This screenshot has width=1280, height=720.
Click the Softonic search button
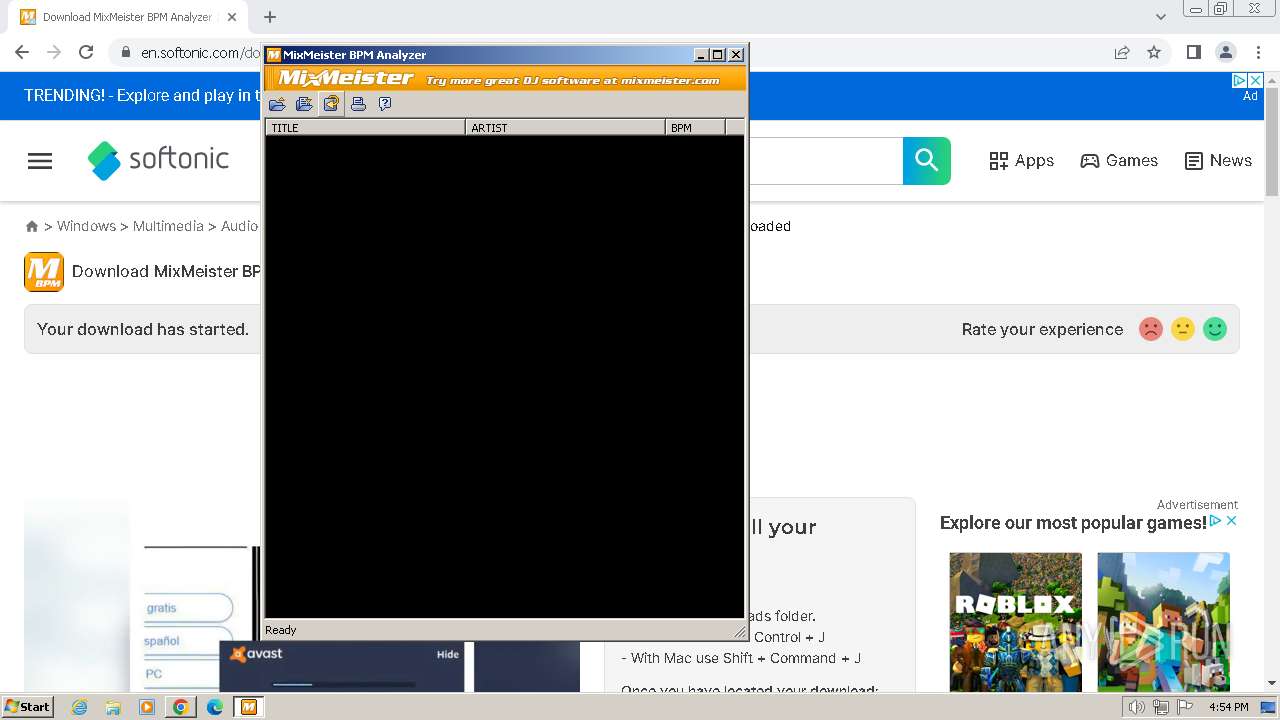(927, 161)
